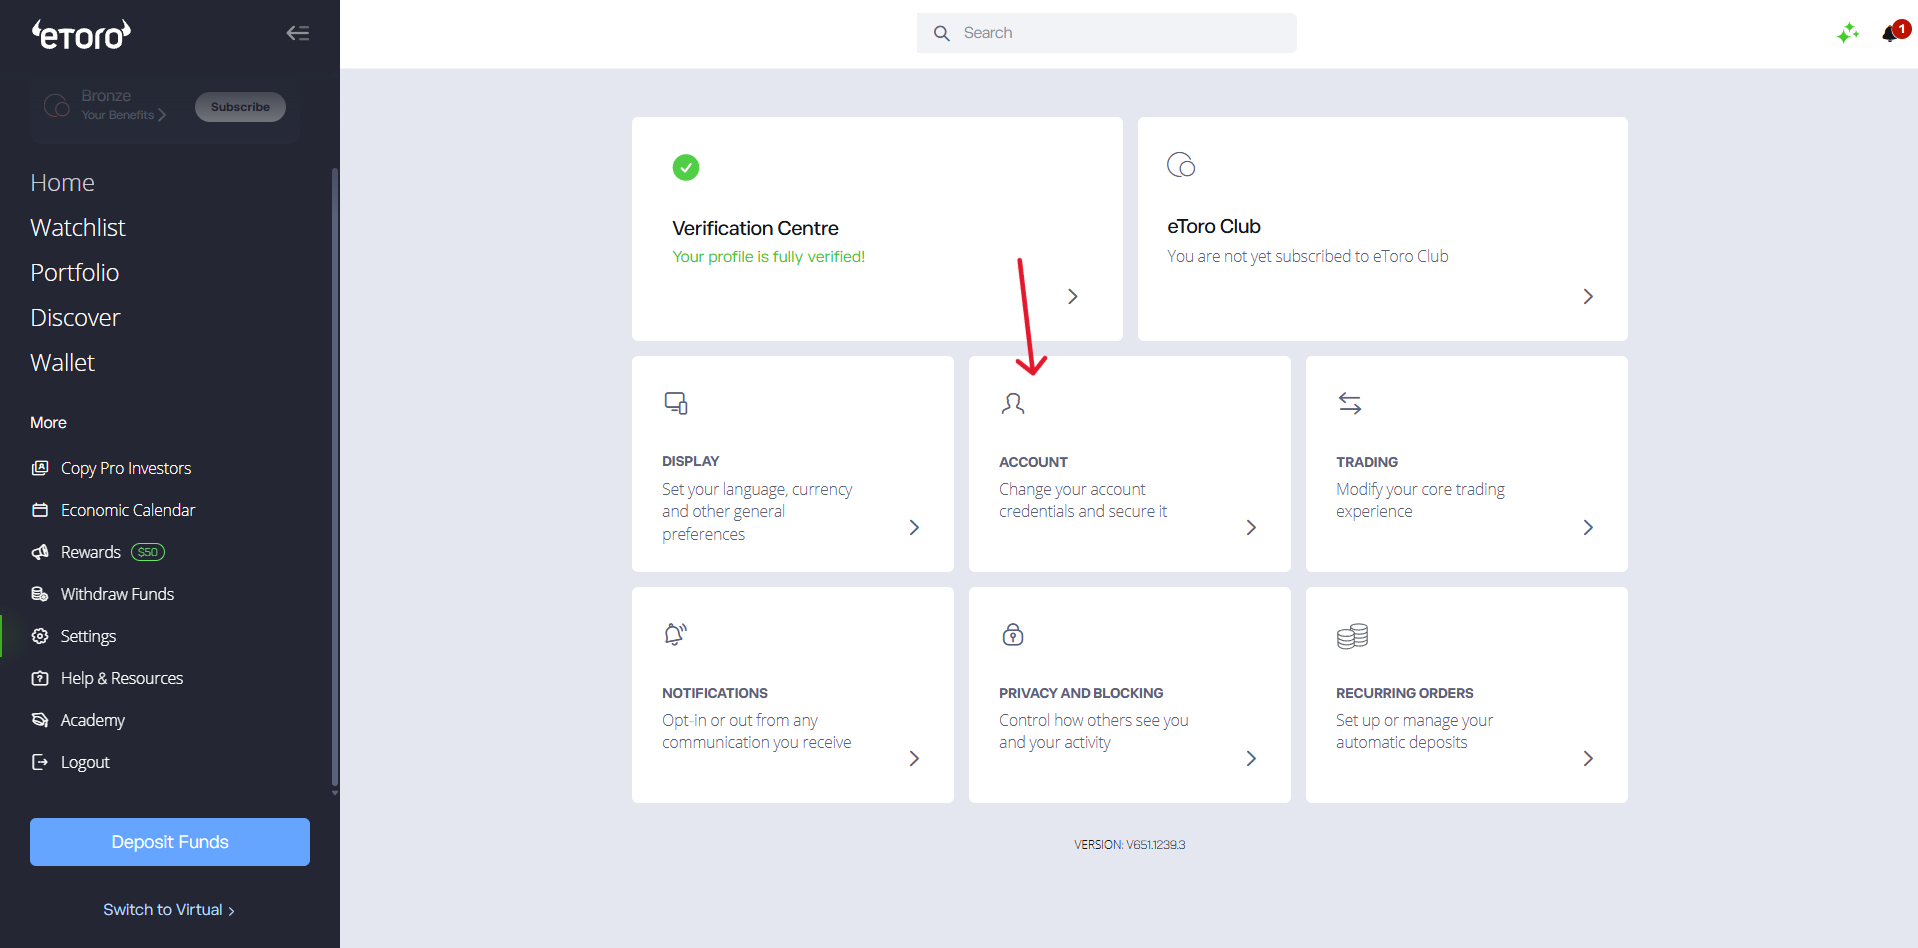Image resolution: width=1918 pixels, height=948 pixels.
Task: Open the Watchlist page
Action: coord(78,228)
